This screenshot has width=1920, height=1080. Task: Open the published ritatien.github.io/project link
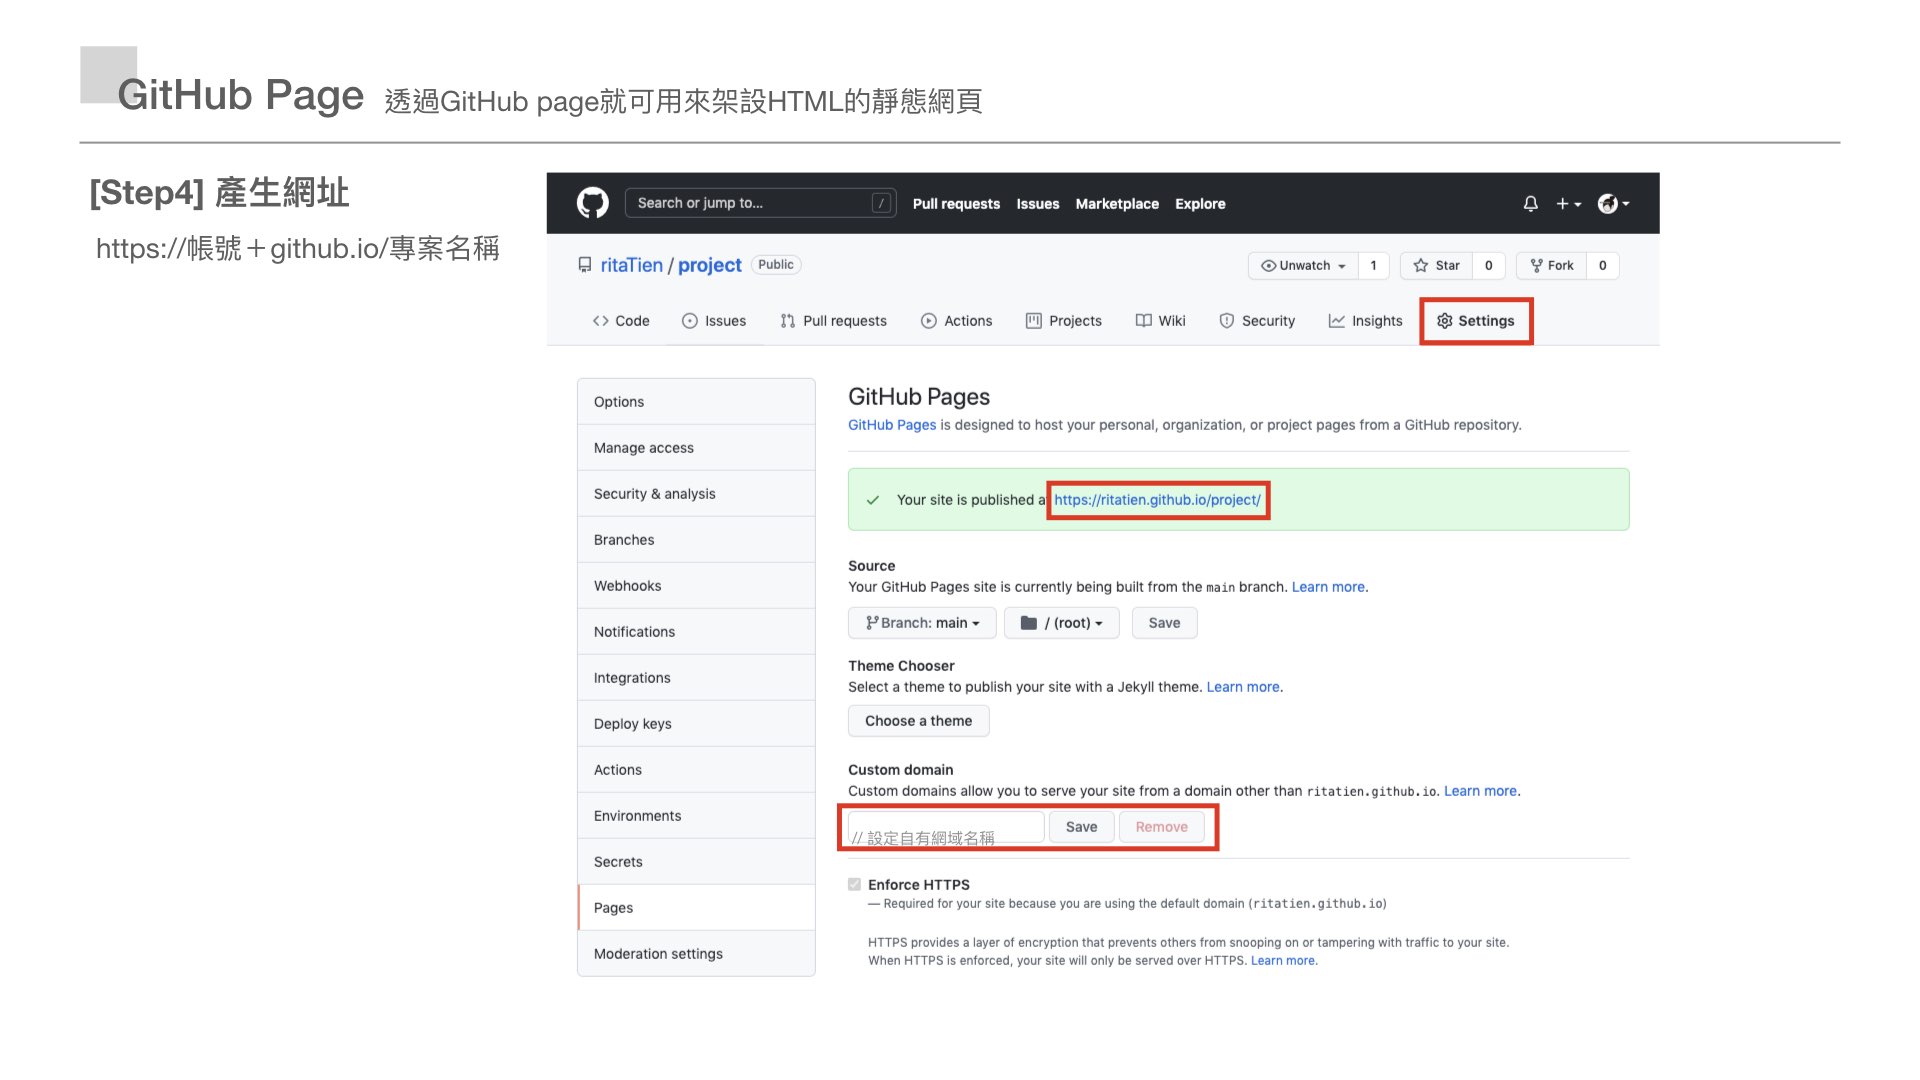[x=1157, y=500]
